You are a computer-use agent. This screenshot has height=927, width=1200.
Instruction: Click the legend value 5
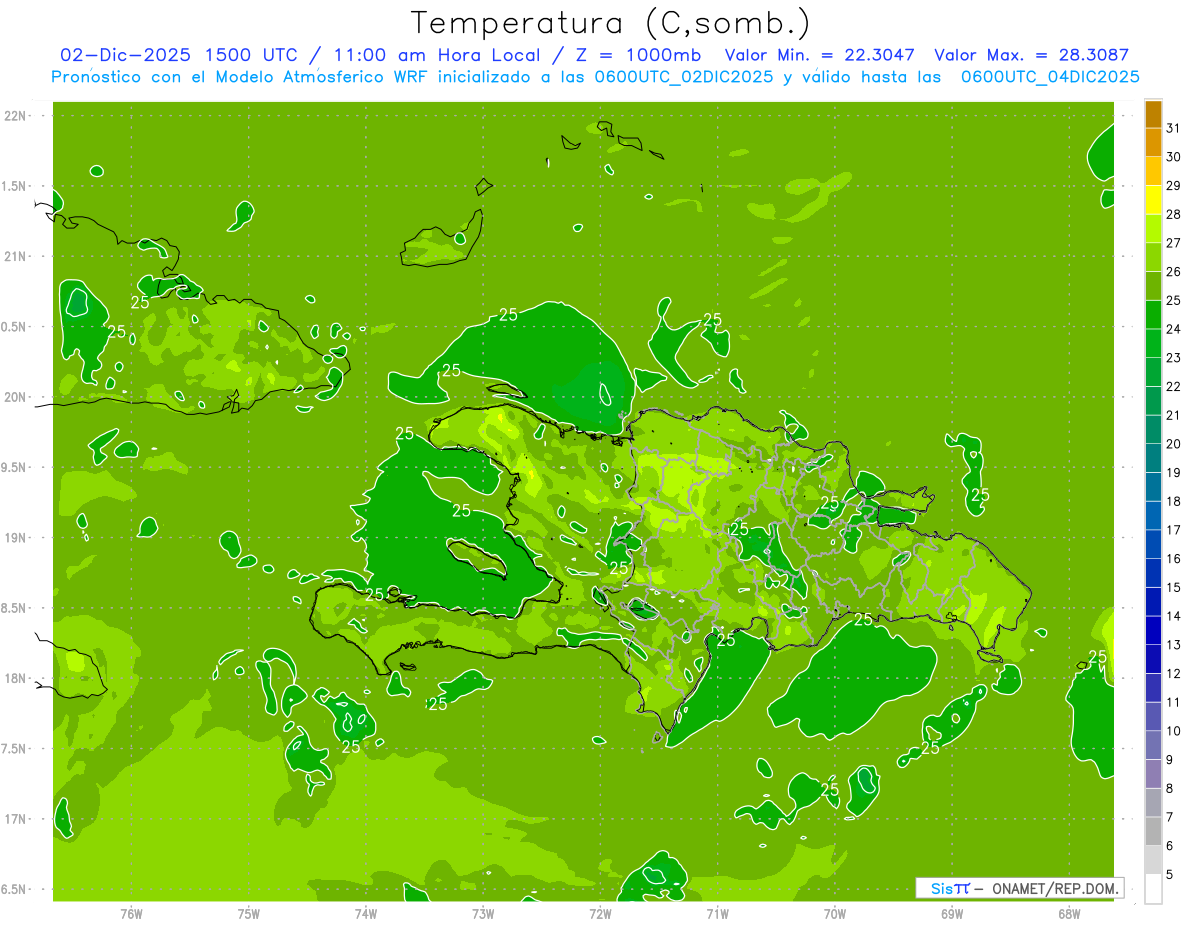pyautogui.click(x=1170, y=875)
